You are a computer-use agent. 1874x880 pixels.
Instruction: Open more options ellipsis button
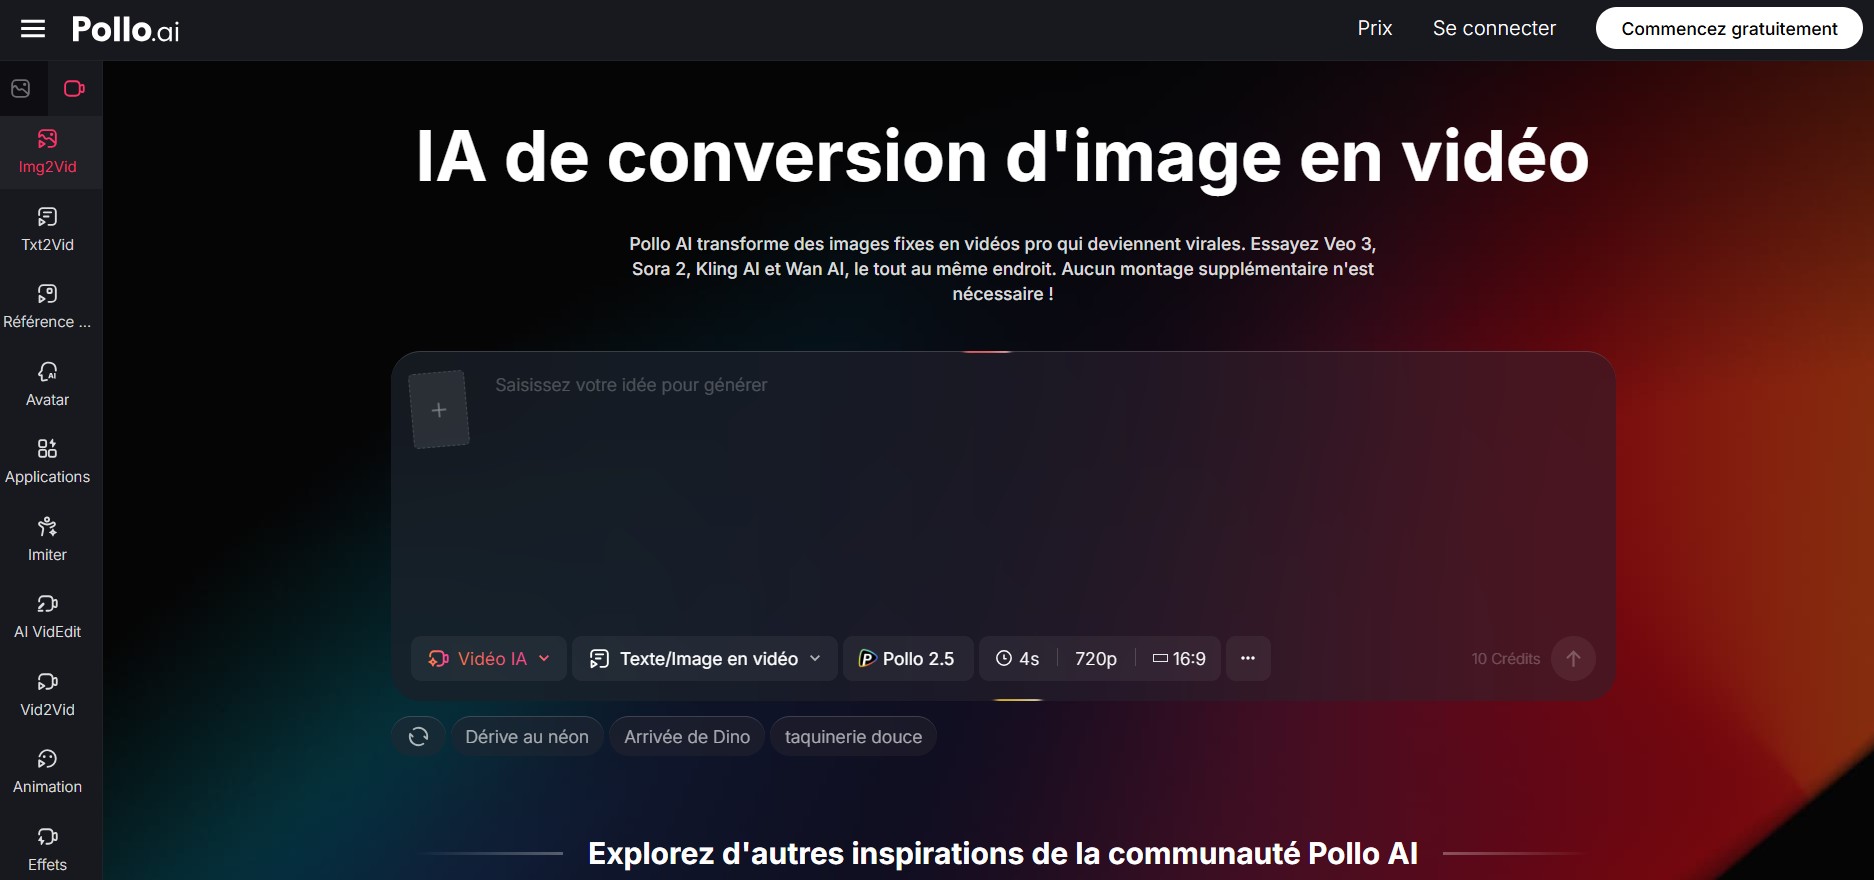click(x=1248, y=659)
